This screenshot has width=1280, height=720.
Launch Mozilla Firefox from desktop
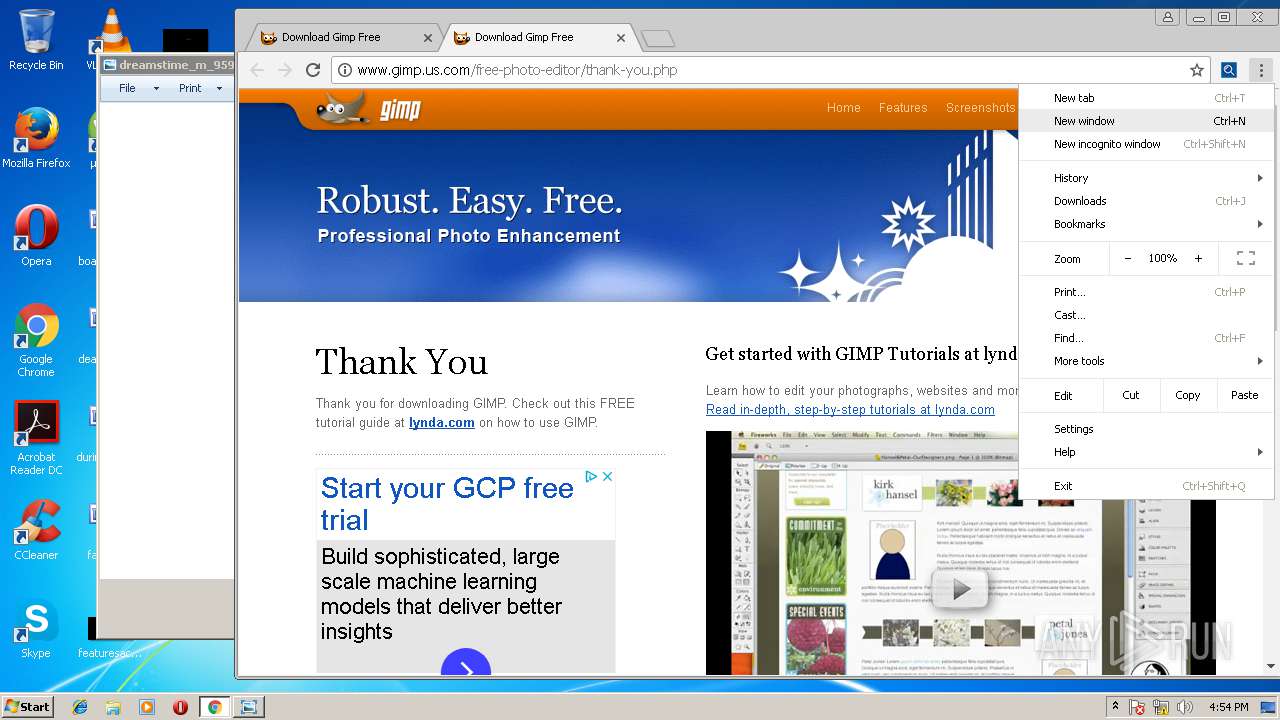coord(36,138)
